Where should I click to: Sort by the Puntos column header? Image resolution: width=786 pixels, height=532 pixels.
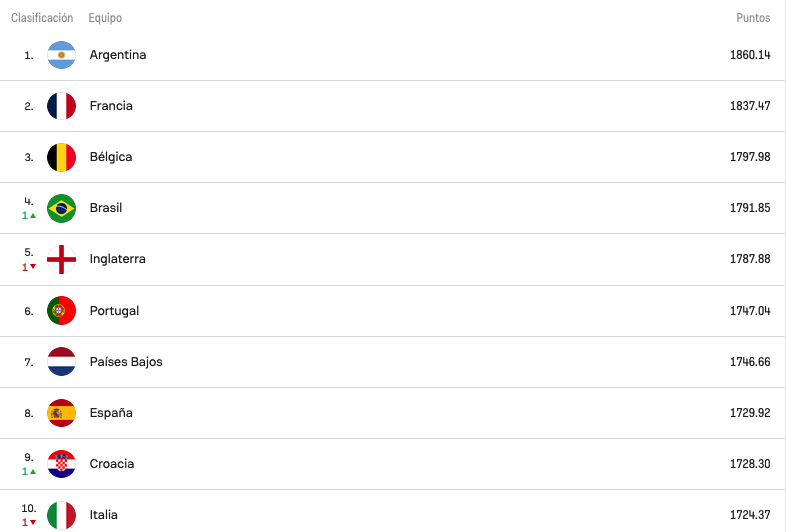(x=753, y=18)
